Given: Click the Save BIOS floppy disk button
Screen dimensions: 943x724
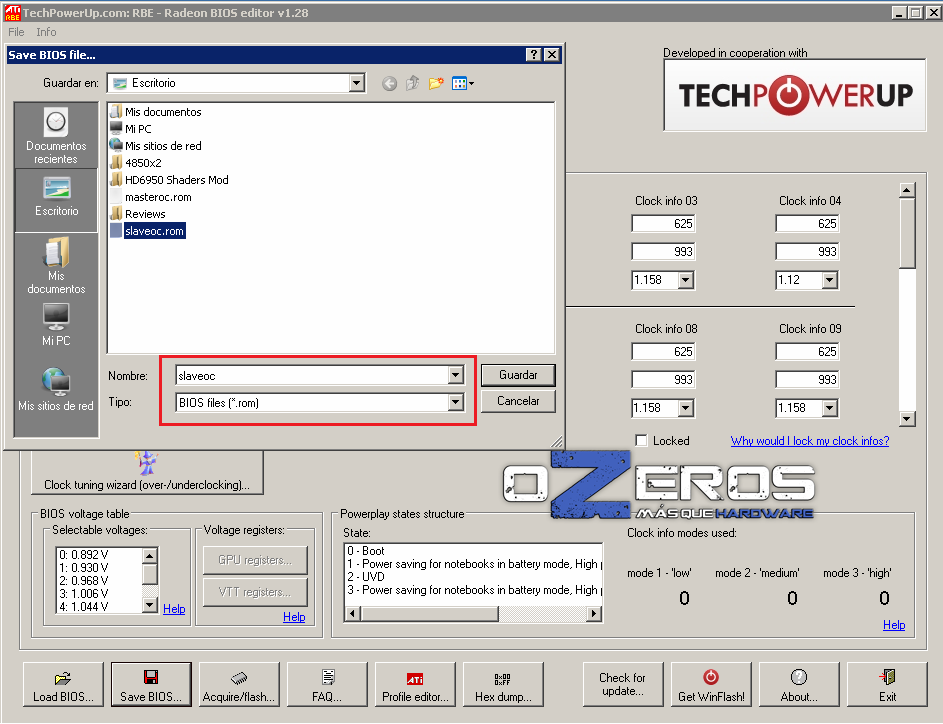Looking at the screenshot, I should pyautogui.click(x=151, y=685).
